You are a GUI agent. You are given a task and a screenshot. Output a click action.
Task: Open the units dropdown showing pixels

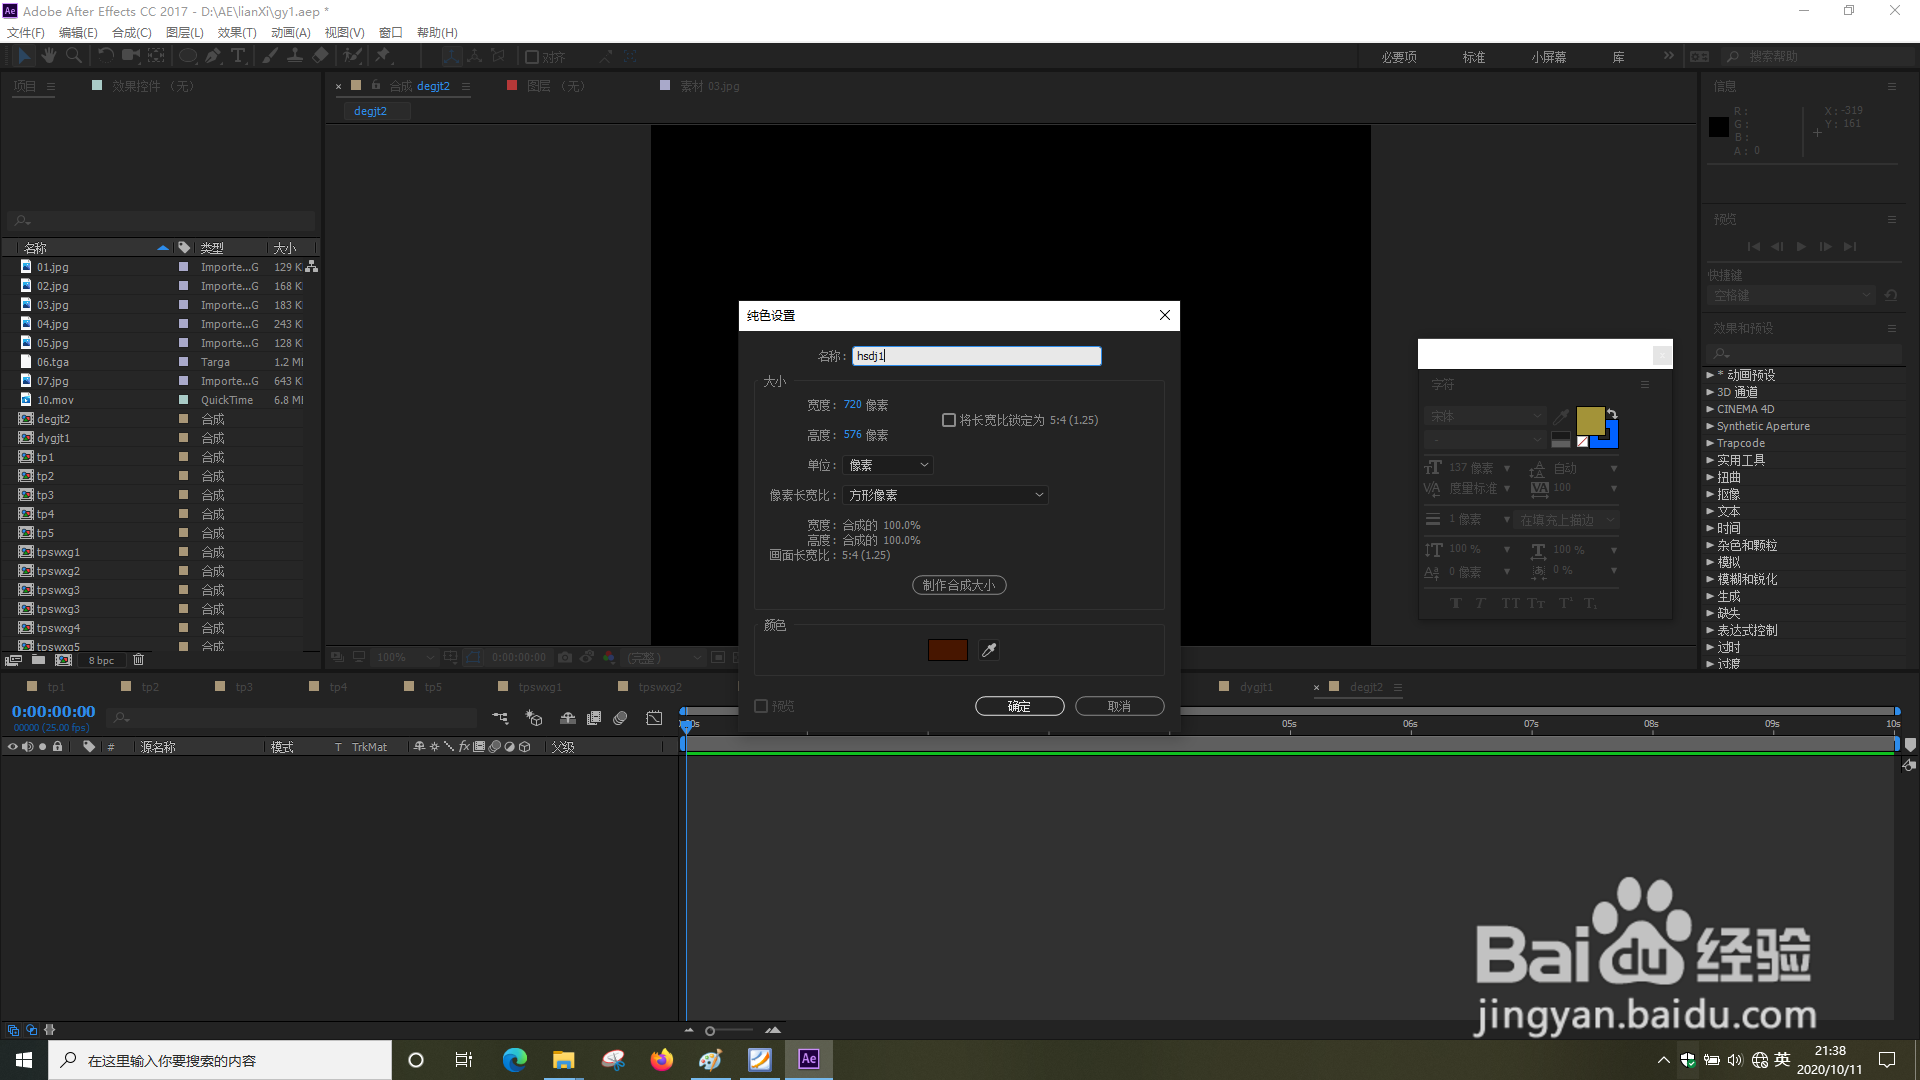coord(888,465)
